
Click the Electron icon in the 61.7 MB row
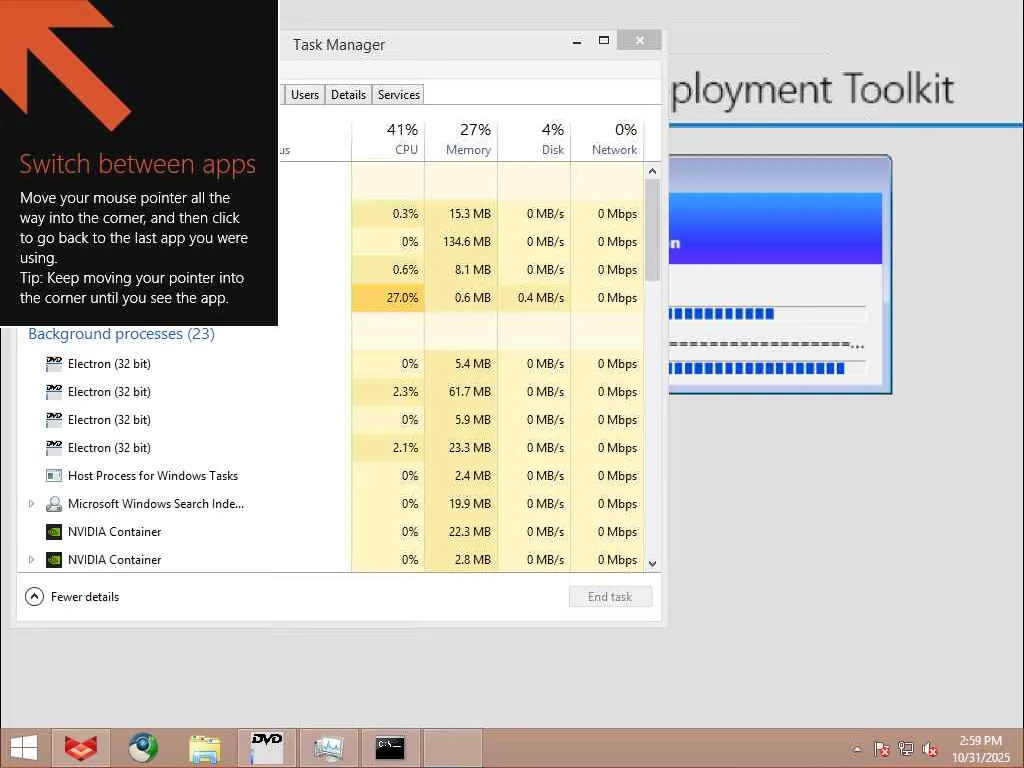54,392
